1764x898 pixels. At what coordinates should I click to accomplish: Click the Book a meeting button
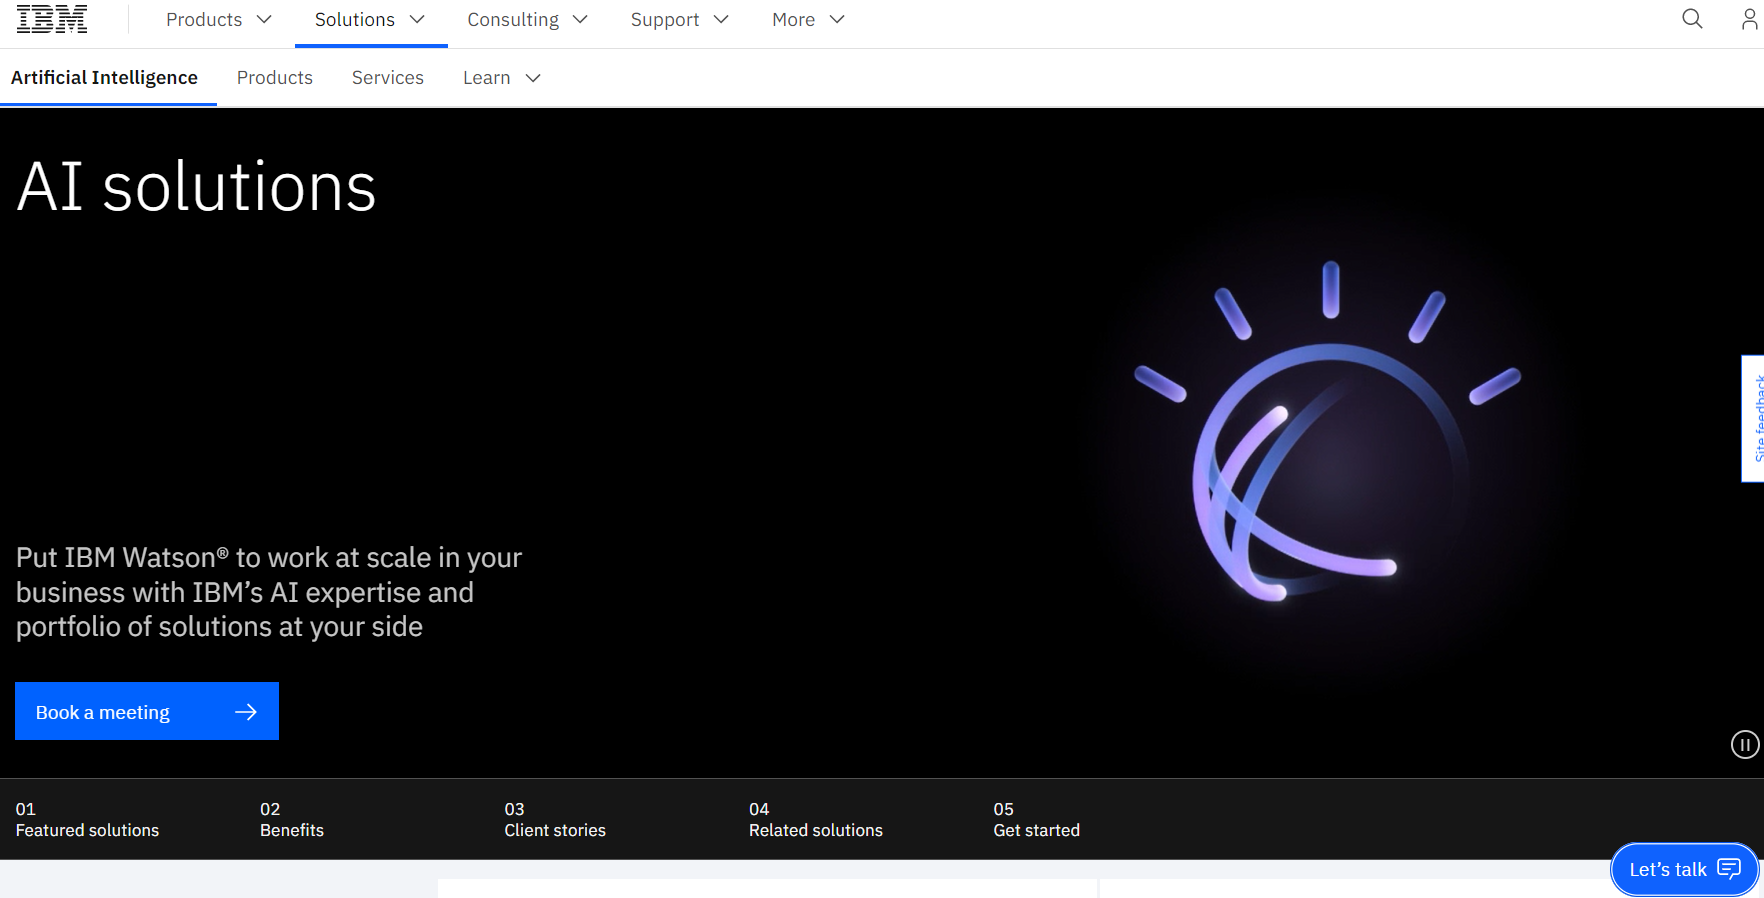point(147,711)
